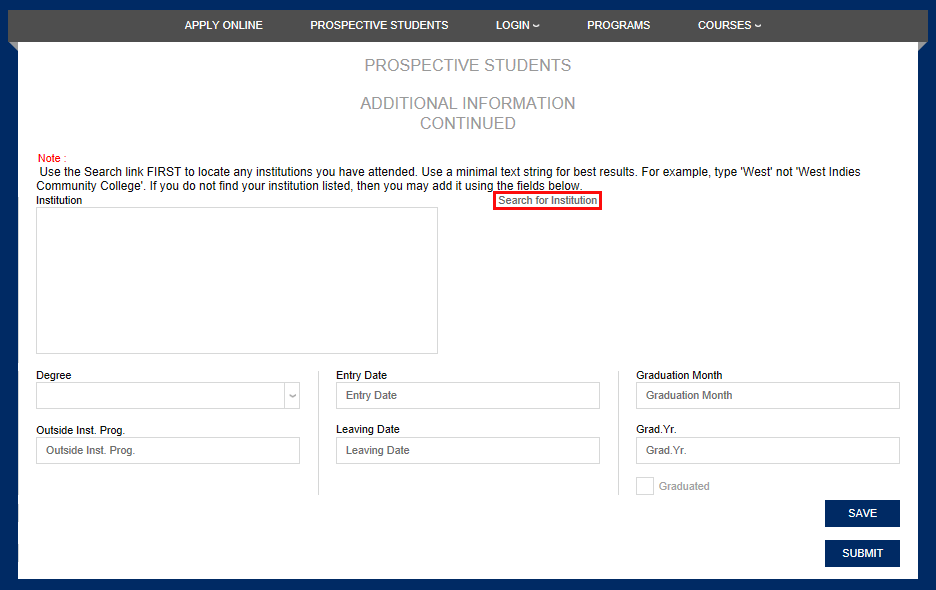Open the PROSPECTIVE STUDENTS menu item
This screenshot has height=590, width=936.
click(x=379, y=25)
